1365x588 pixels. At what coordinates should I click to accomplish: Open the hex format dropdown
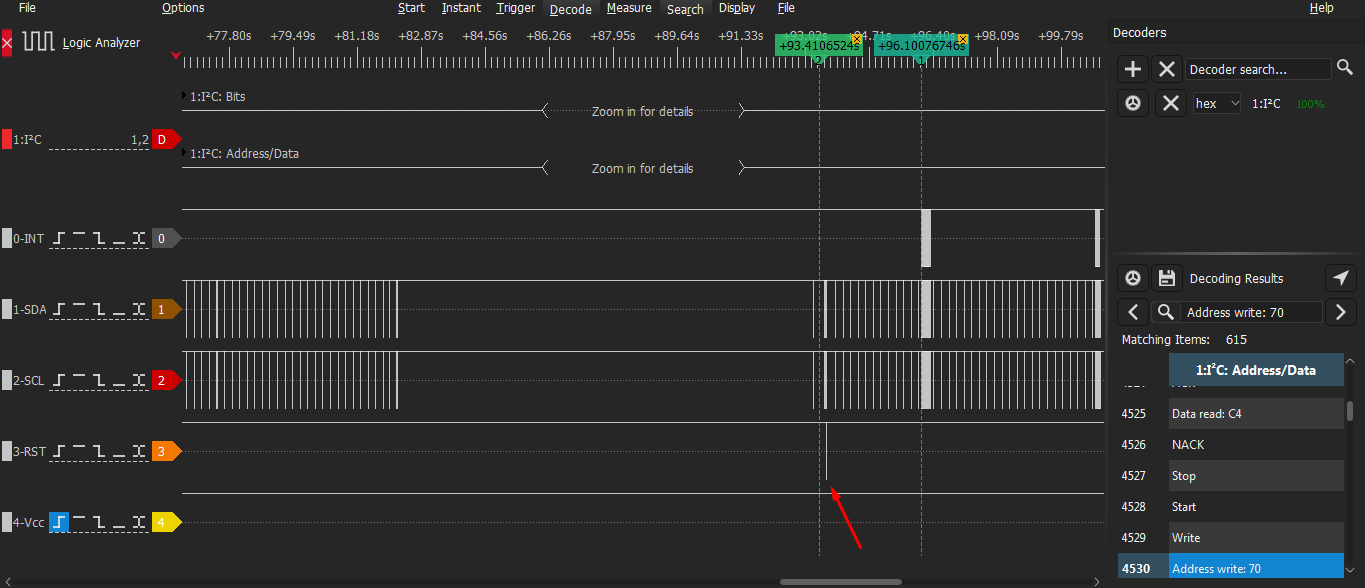(x=1216, y=104)
